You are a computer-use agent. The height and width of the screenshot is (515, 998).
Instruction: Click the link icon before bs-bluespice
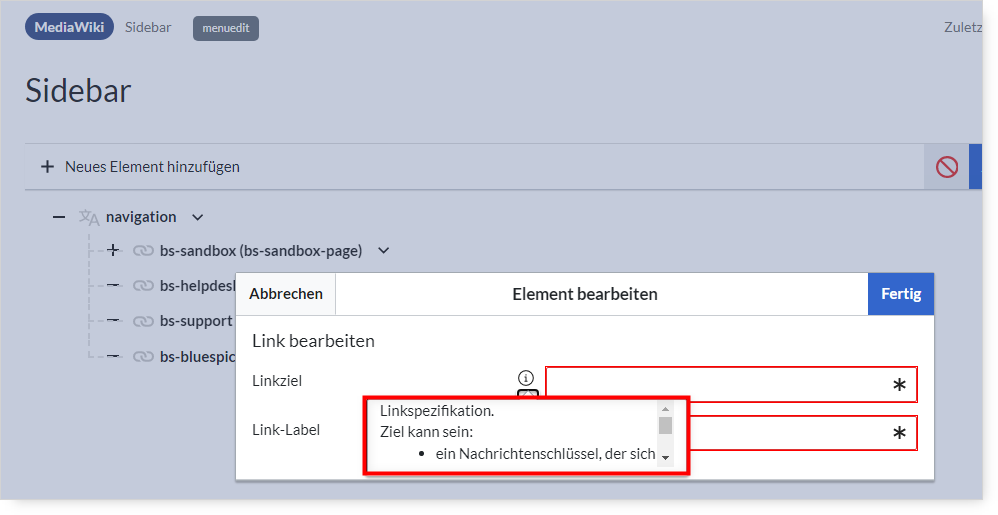click(143, 356)
